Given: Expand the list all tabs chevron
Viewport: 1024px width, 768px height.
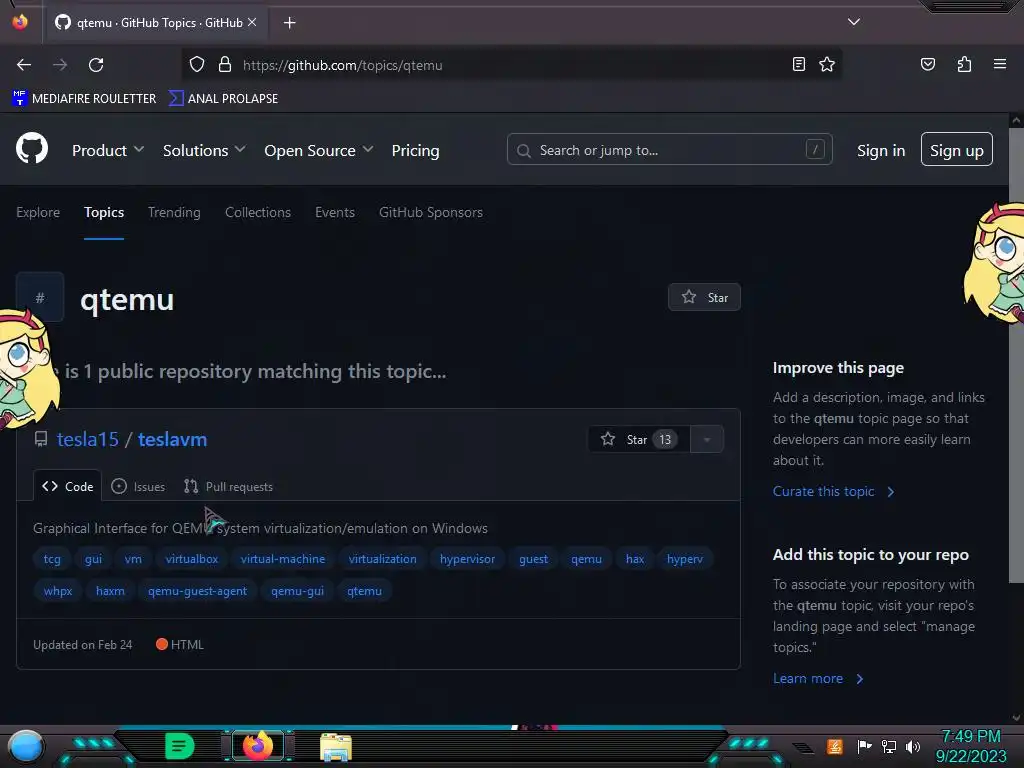Looking at the screenshot, I should (x=854, y=22).
